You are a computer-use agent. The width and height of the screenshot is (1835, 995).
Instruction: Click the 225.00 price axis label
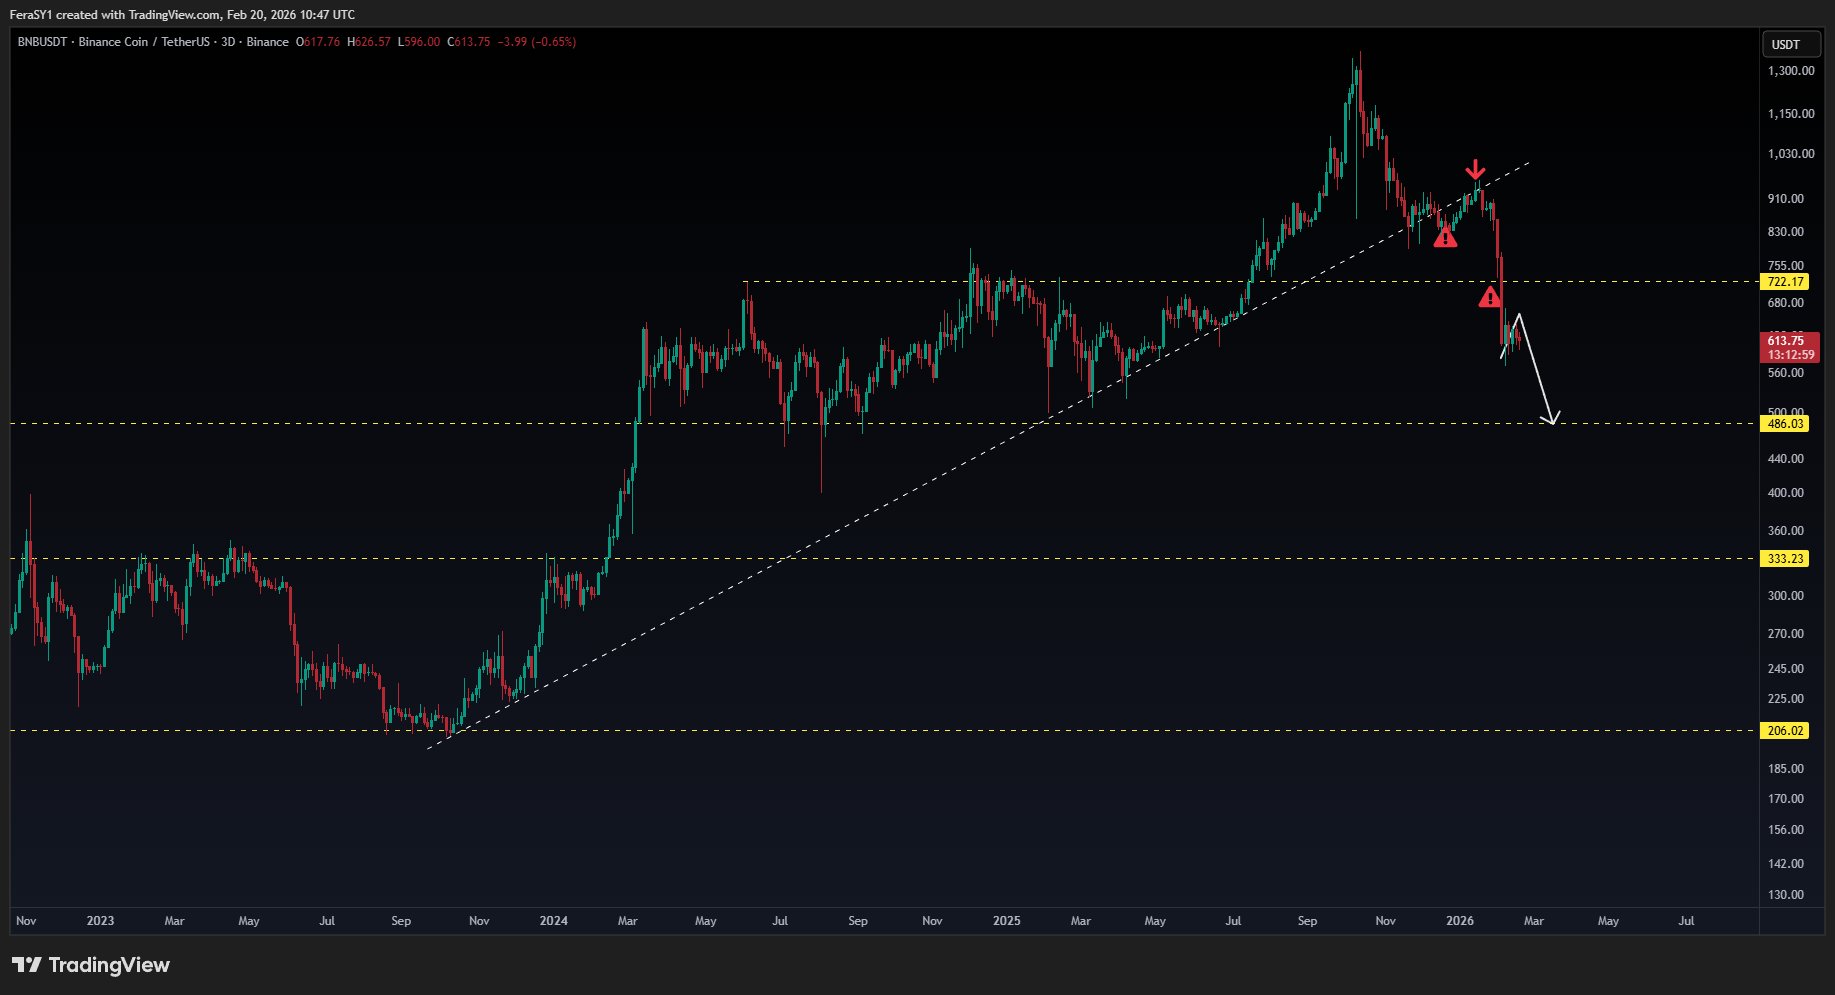coord(1786,699)
